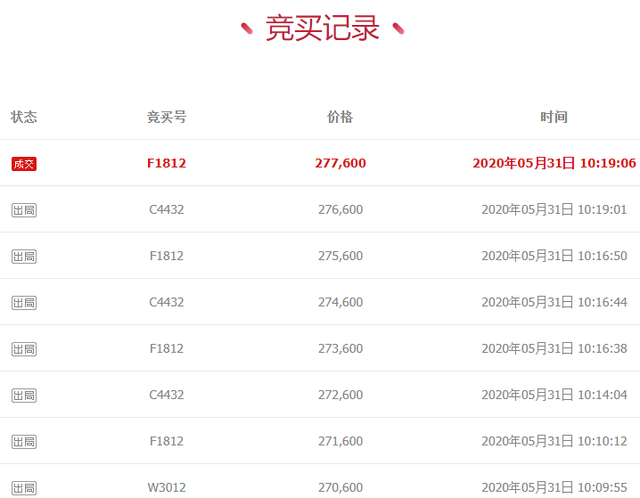
Task: Click the 竞买记录 page title
Action: (x=322, y=28)
